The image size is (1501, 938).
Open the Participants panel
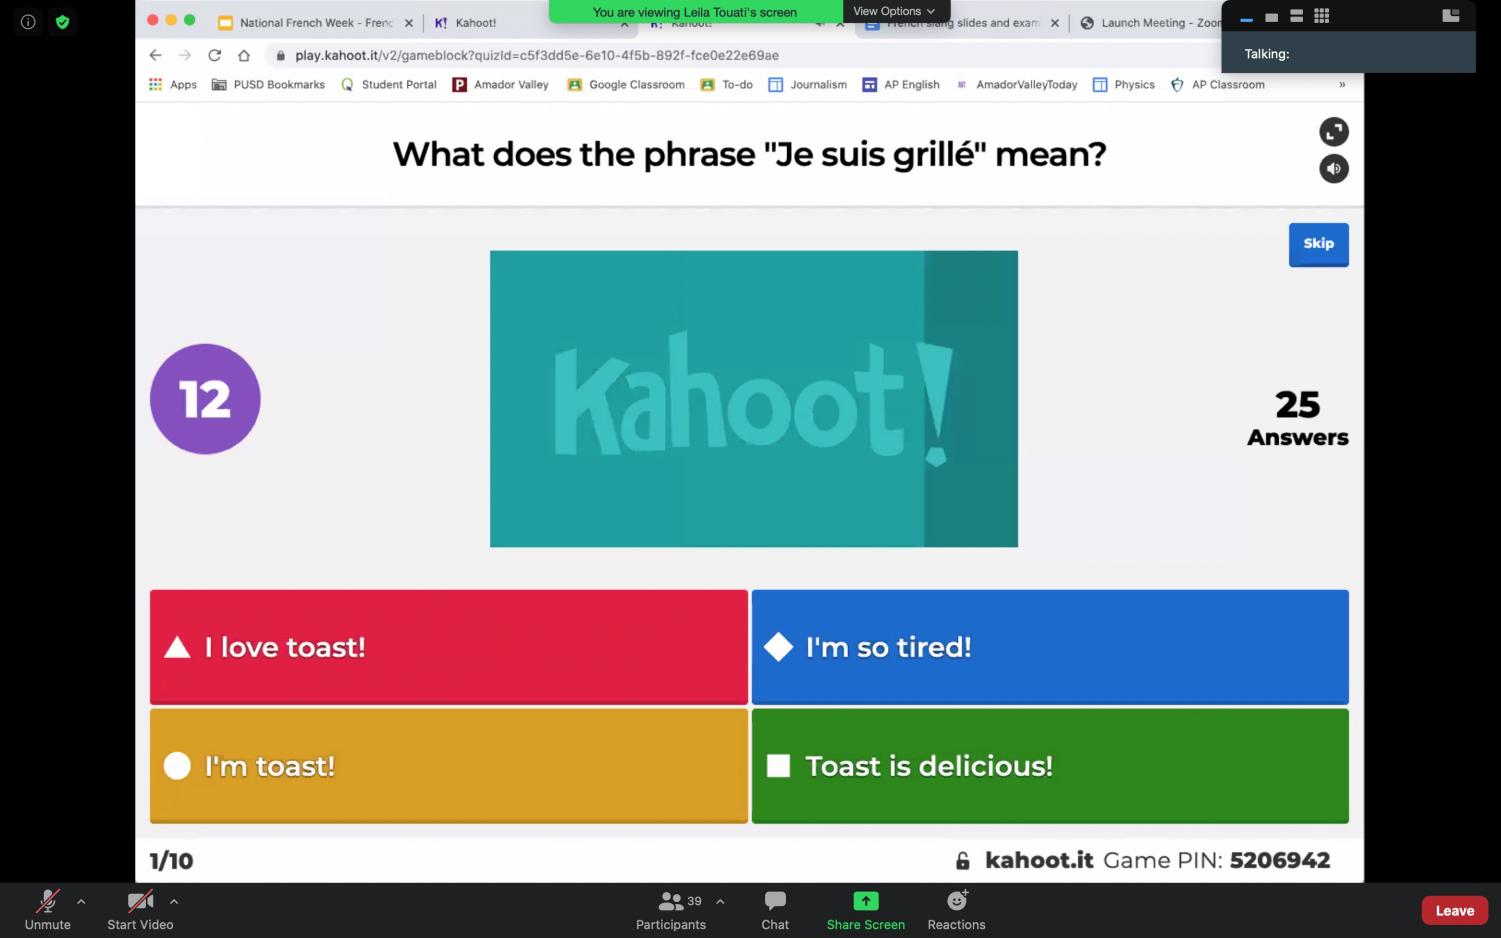pyautogui.click(x=671, y=910)
